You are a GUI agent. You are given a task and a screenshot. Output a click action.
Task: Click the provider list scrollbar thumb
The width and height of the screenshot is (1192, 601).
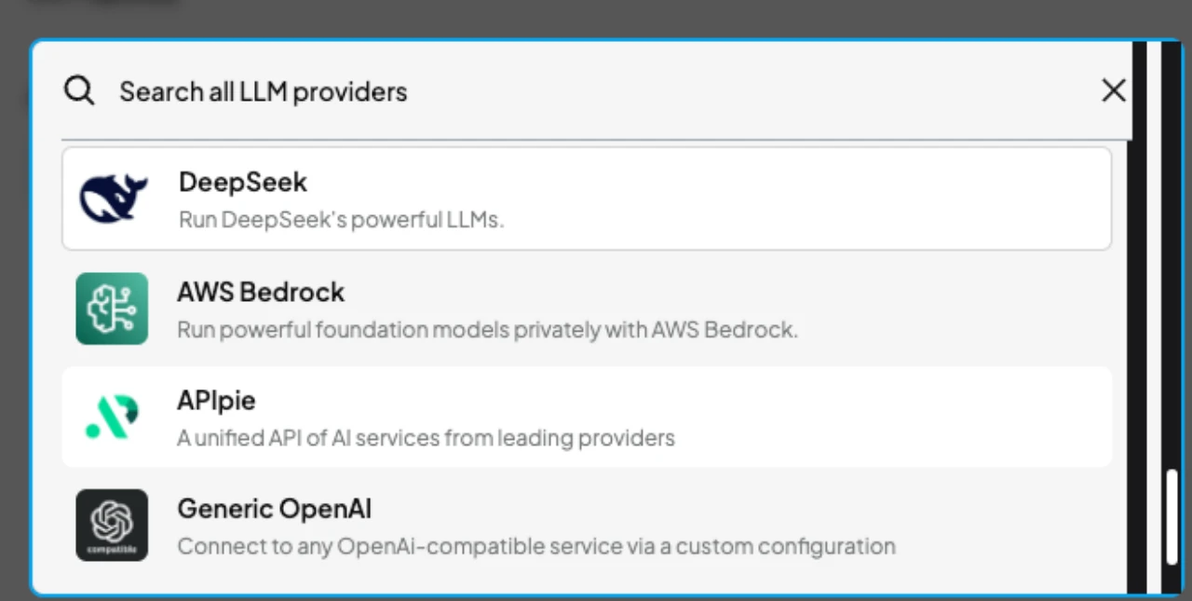1171,516
